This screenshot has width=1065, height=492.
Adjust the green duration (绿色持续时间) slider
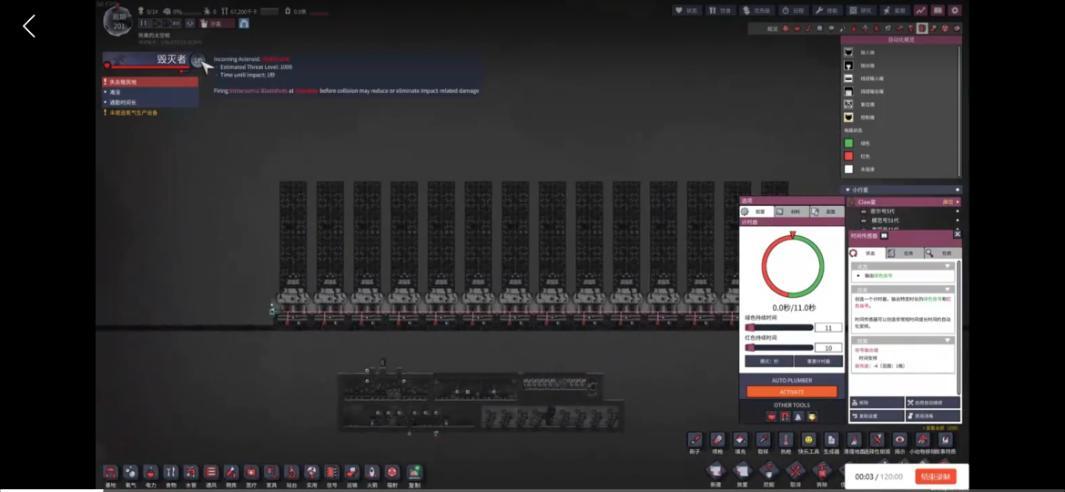[x=779, y=328]
